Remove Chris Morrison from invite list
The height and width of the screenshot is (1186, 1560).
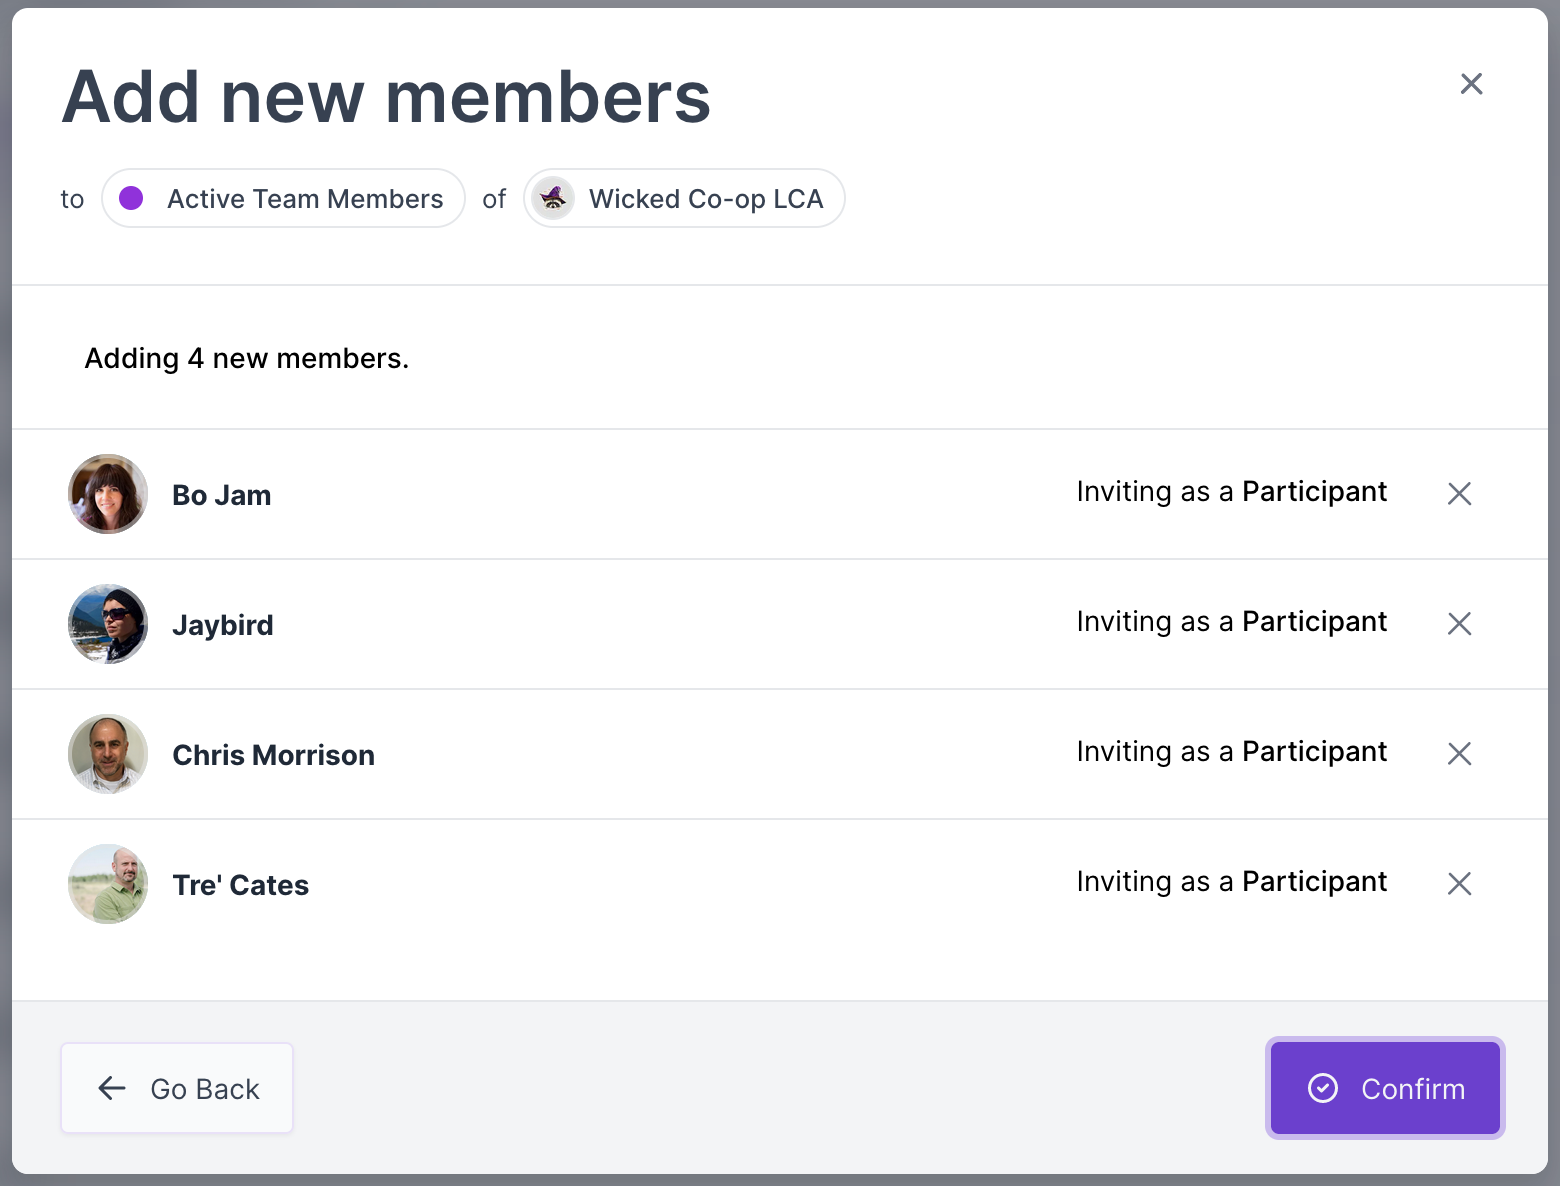pyautogui.click(x=1459, y=753)
